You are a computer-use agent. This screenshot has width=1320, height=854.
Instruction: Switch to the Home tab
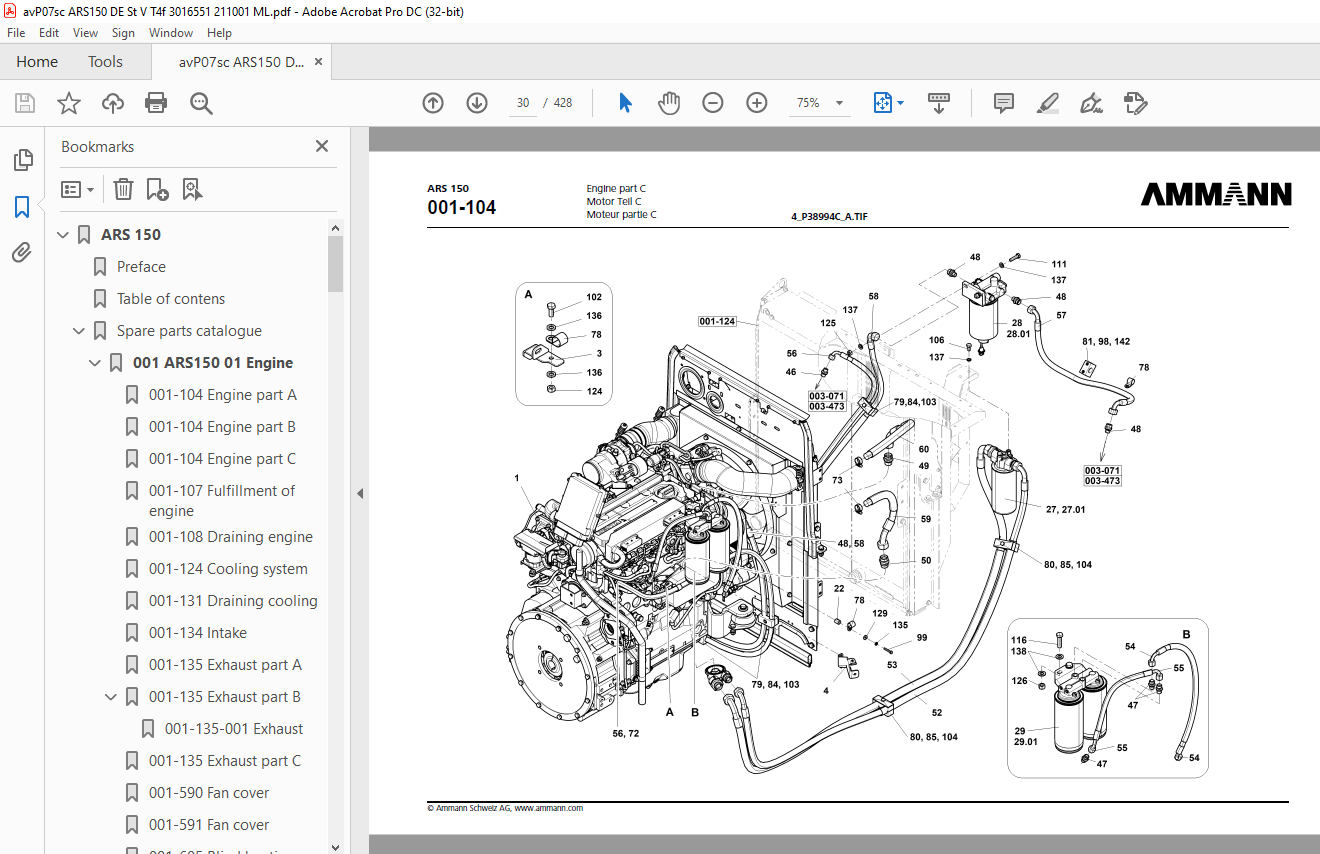pyautogui.click(x=37, y=62)
